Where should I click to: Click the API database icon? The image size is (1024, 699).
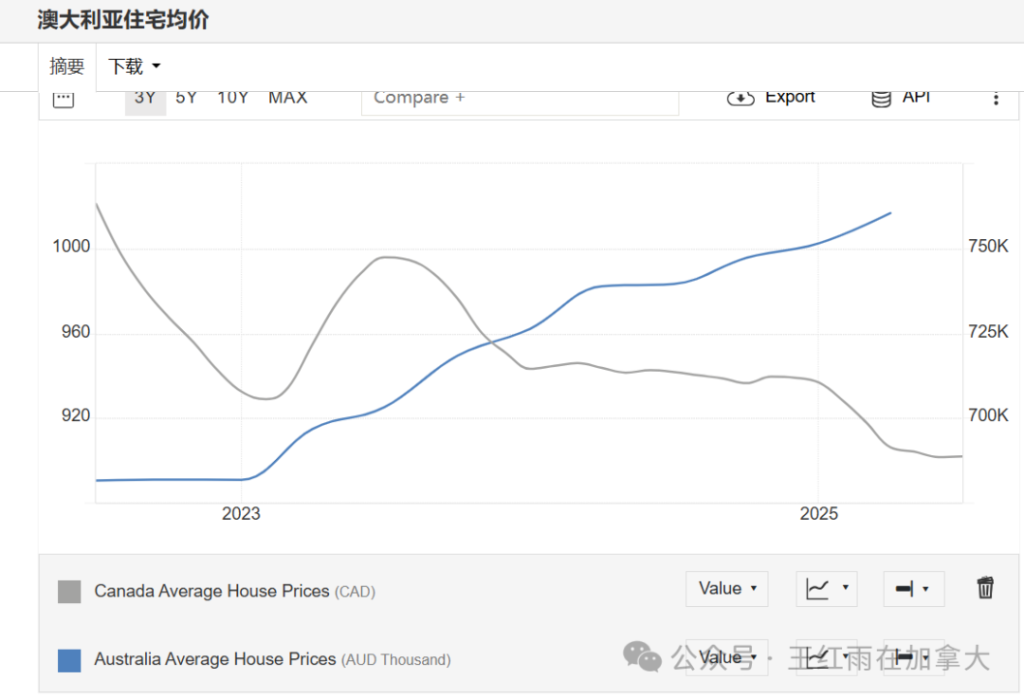(x=881, y=98)
